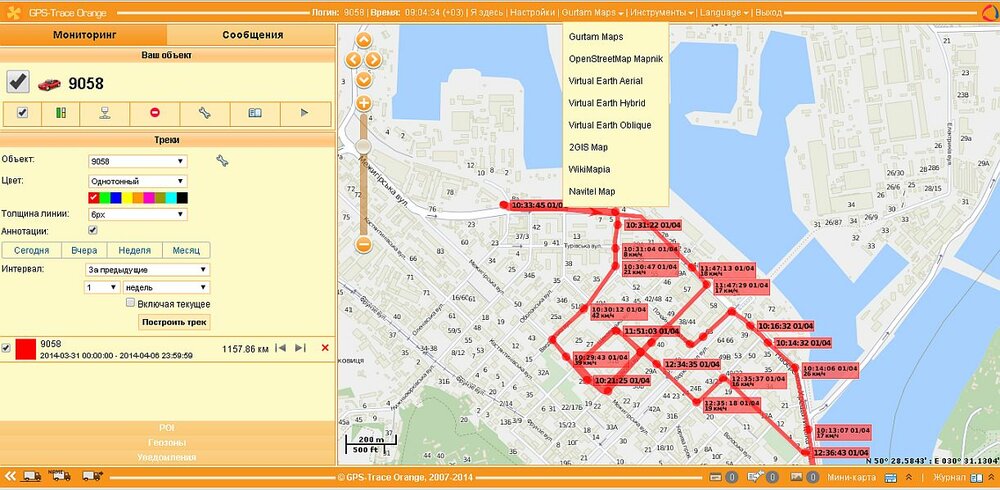Toggle the large checkbox for unit 9058

(x=18, y=82)
